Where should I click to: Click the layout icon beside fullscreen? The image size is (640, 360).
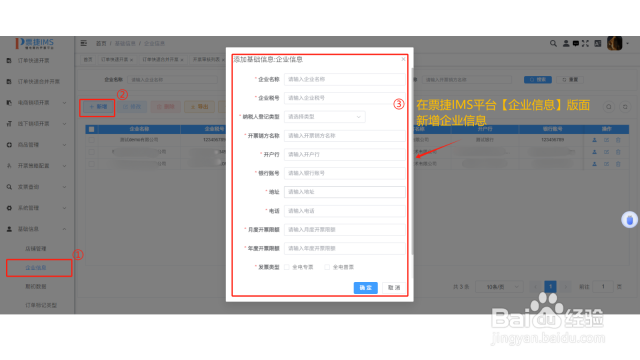point(598,43)
